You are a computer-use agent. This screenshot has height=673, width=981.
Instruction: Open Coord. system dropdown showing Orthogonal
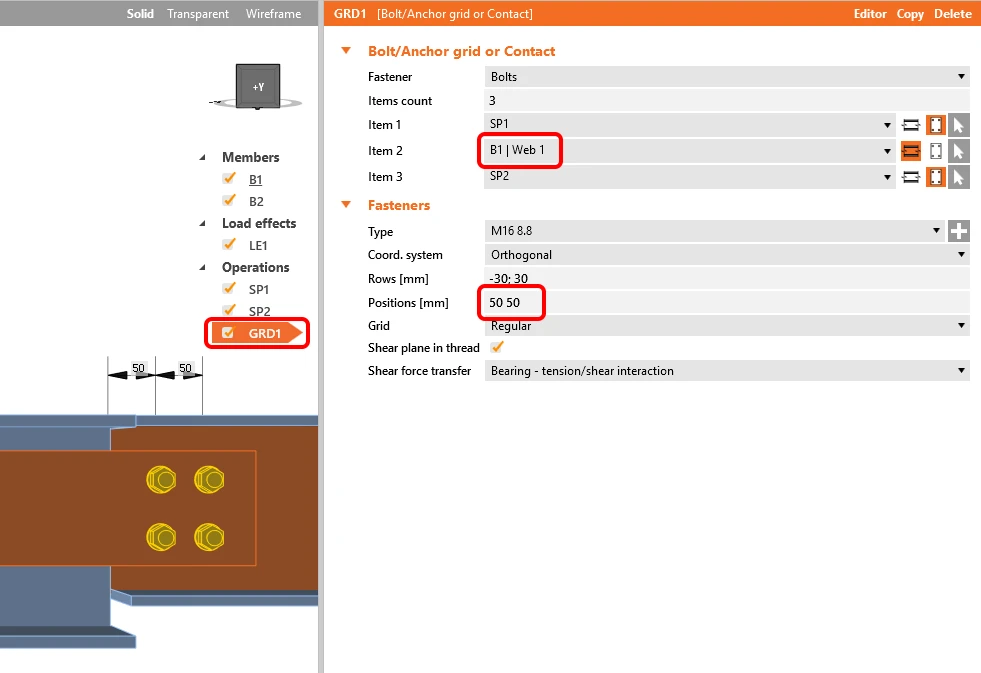[x=727, y=255]
